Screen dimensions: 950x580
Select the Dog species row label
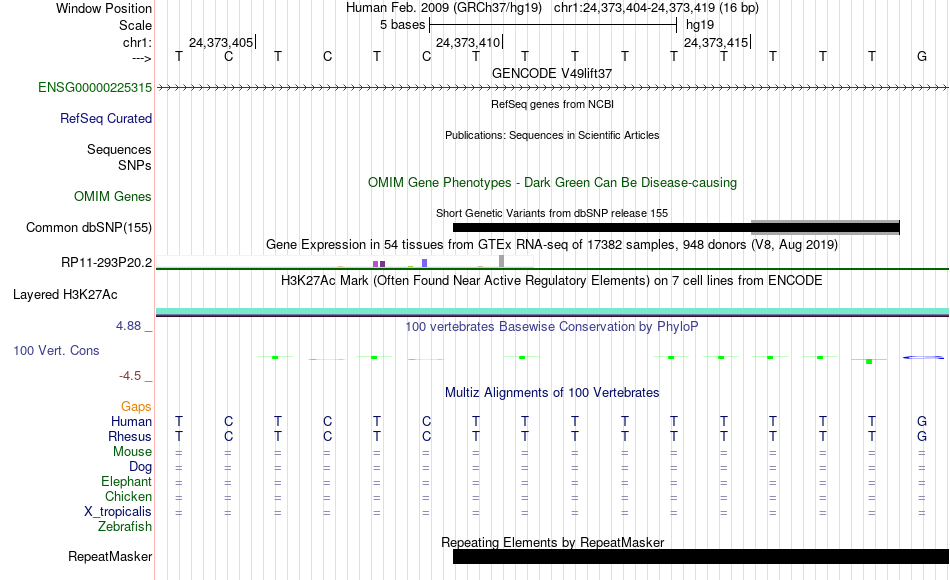pyautogui.click(x=141, y=467)
